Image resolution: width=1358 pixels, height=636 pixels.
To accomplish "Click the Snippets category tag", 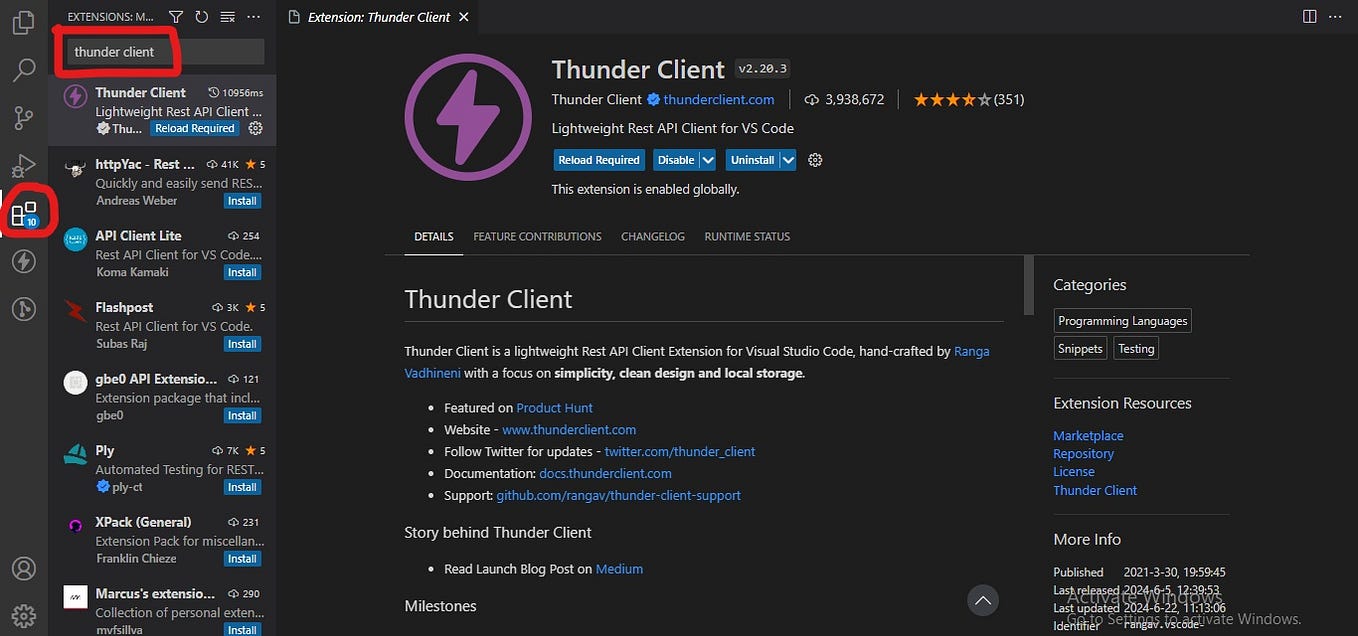I will tap(1080, 348).
